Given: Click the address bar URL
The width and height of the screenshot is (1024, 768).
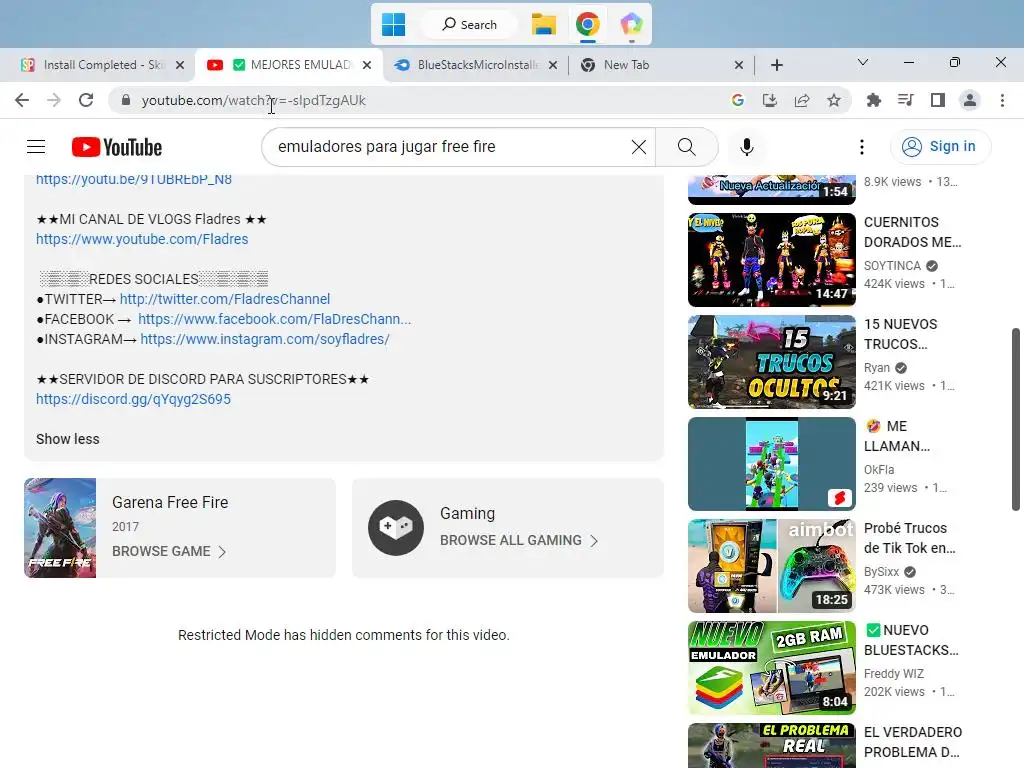Looking at the screenshot, I should coord(253,101).
